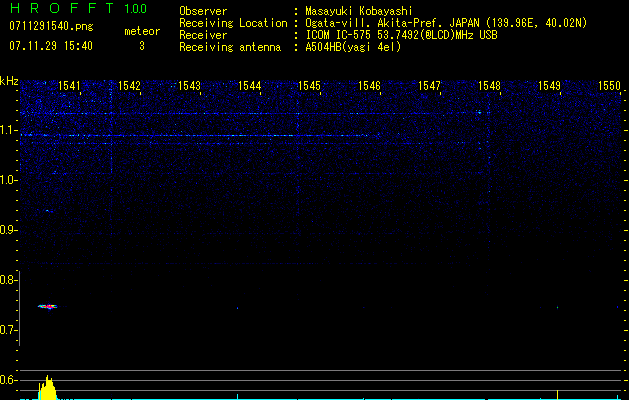Screen dimensions: 629x400
Task: Select observer name Masayuki Kobayashi
Action: tap(359, 11)
